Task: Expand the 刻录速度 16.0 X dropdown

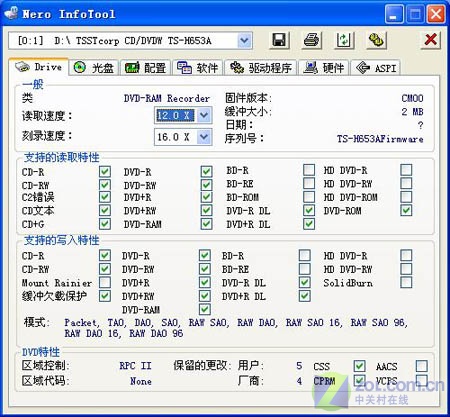Action: point(204,137)
